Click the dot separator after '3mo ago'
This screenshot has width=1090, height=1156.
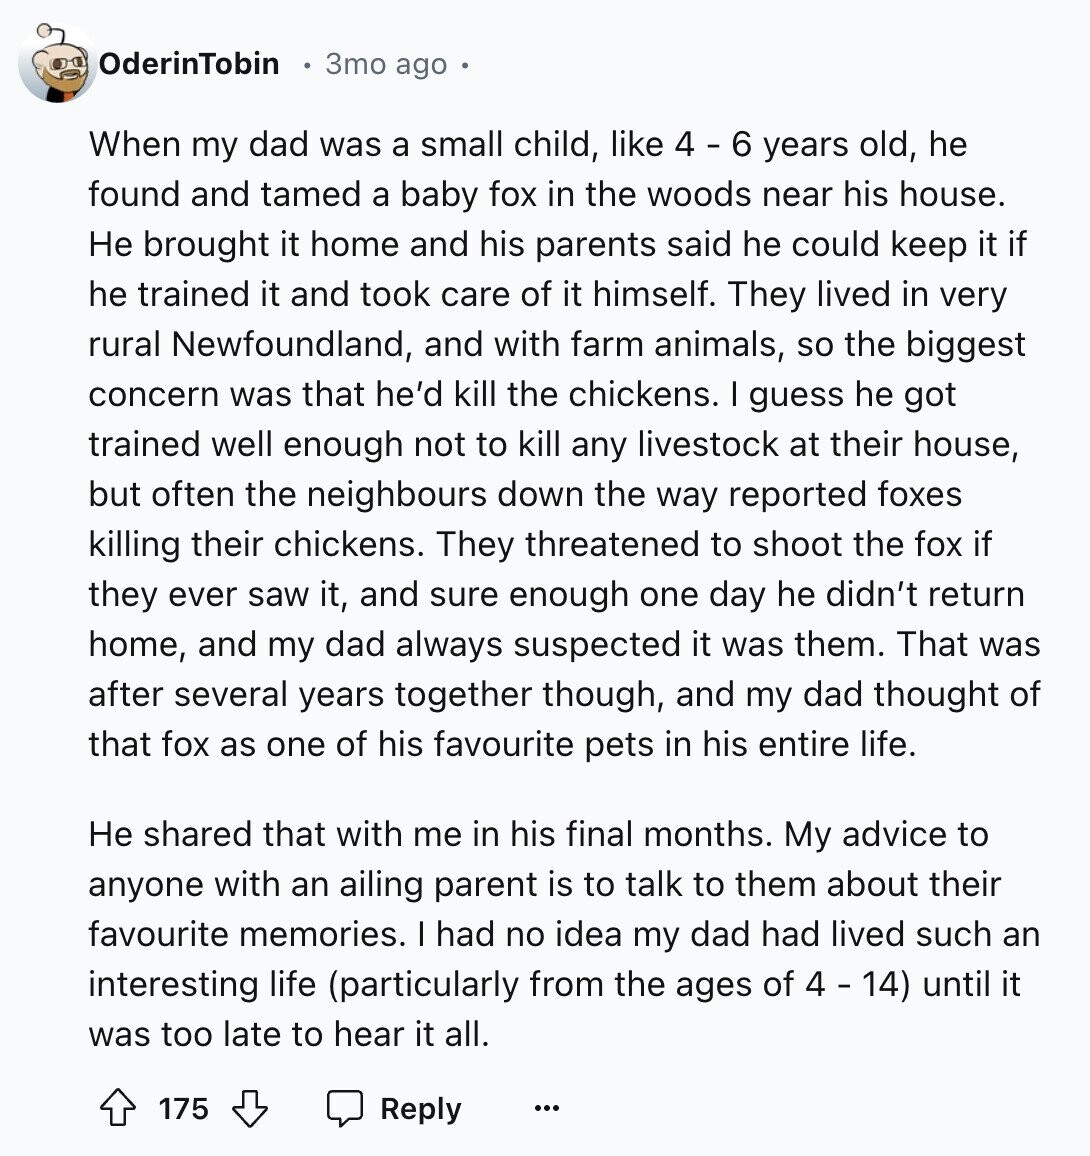465,66
